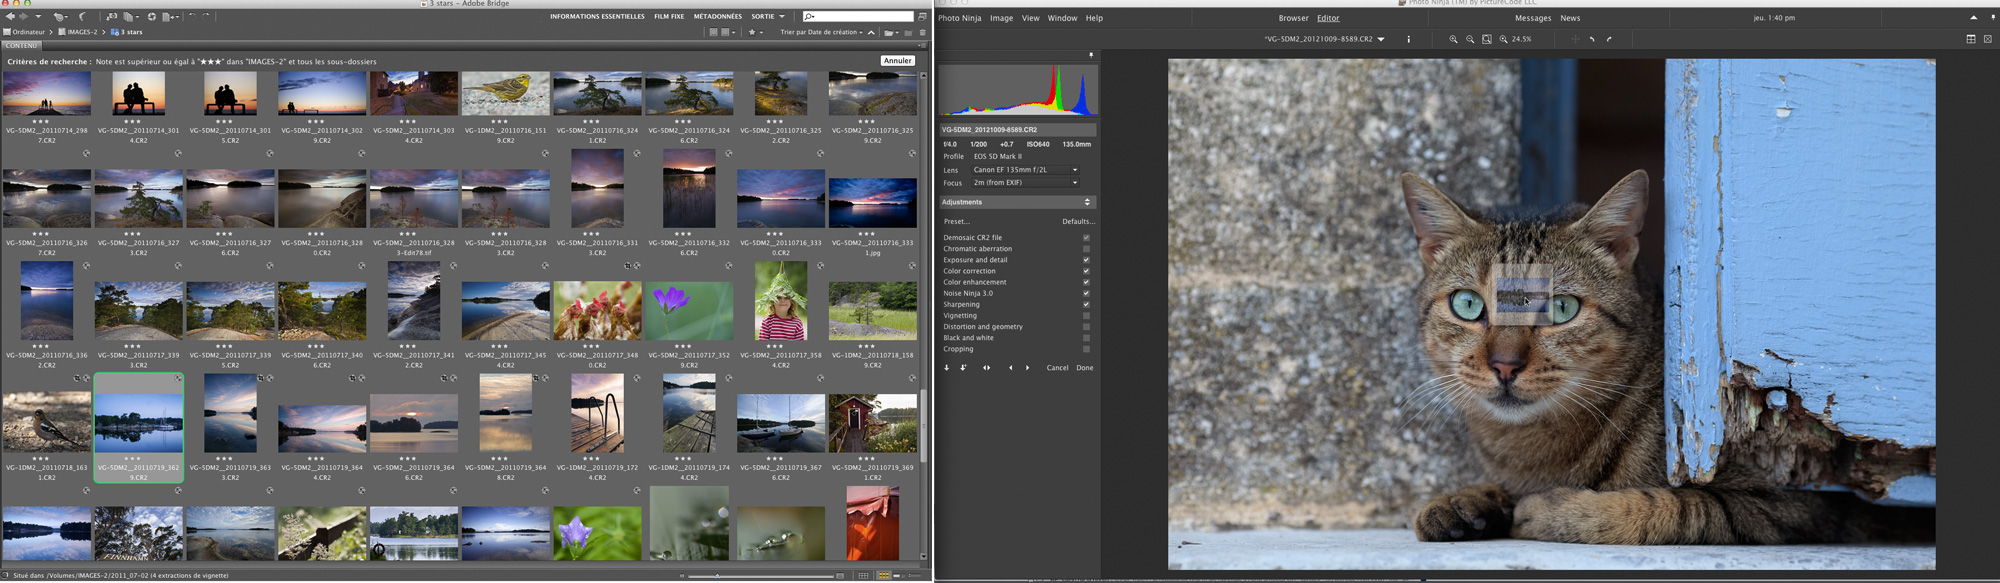Rotate thumbnail counterclockwise in Bridge

192,17
